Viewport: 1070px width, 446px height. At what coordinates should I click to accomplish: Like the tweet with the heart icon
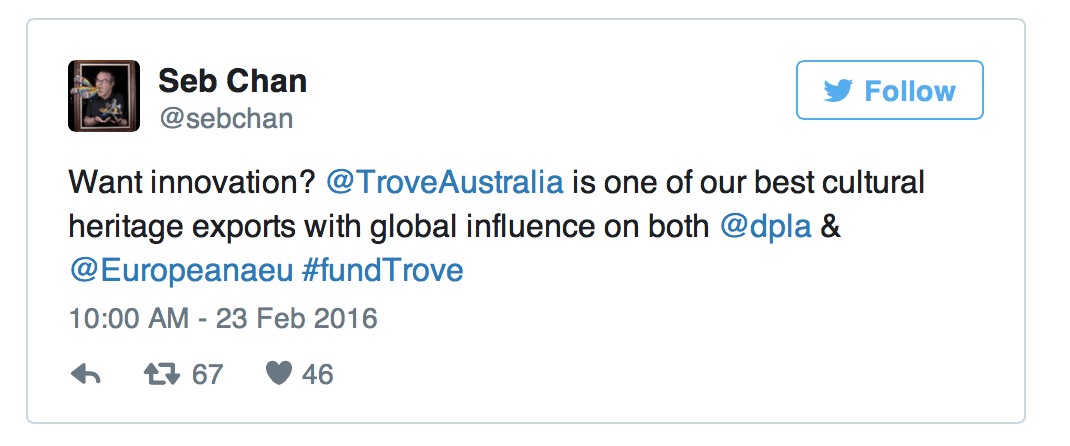pos(278,374)
